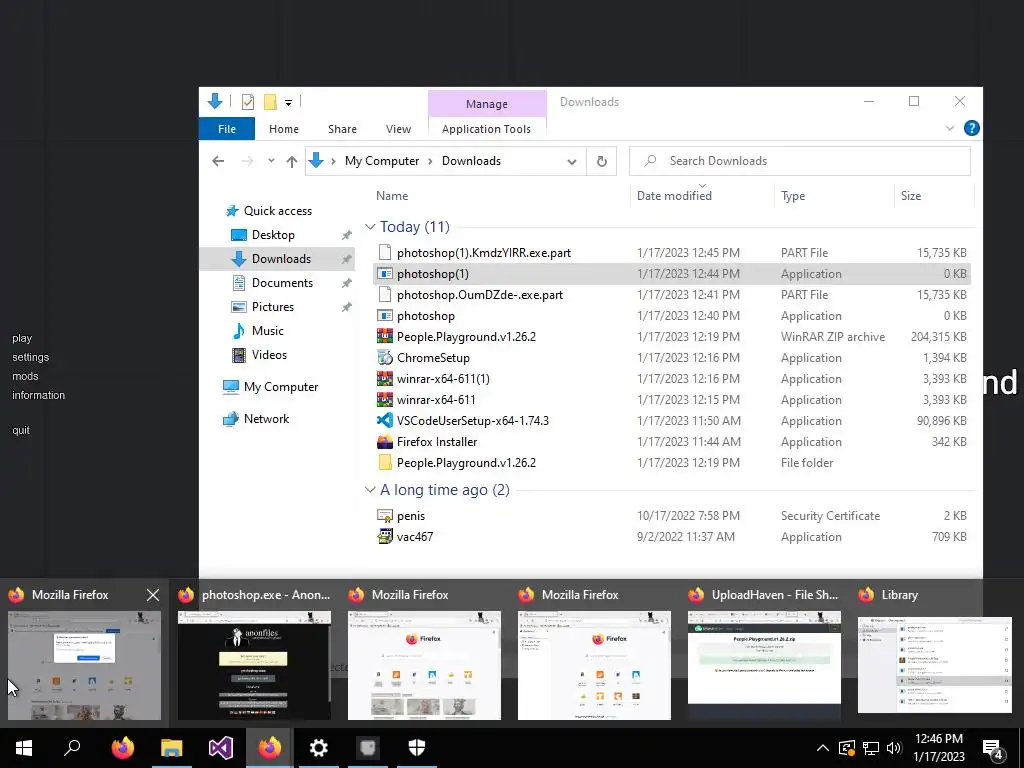The width and height of the screenshot is (1024, 768).
Task: Click play in the game menu
Action: (22, 338)
